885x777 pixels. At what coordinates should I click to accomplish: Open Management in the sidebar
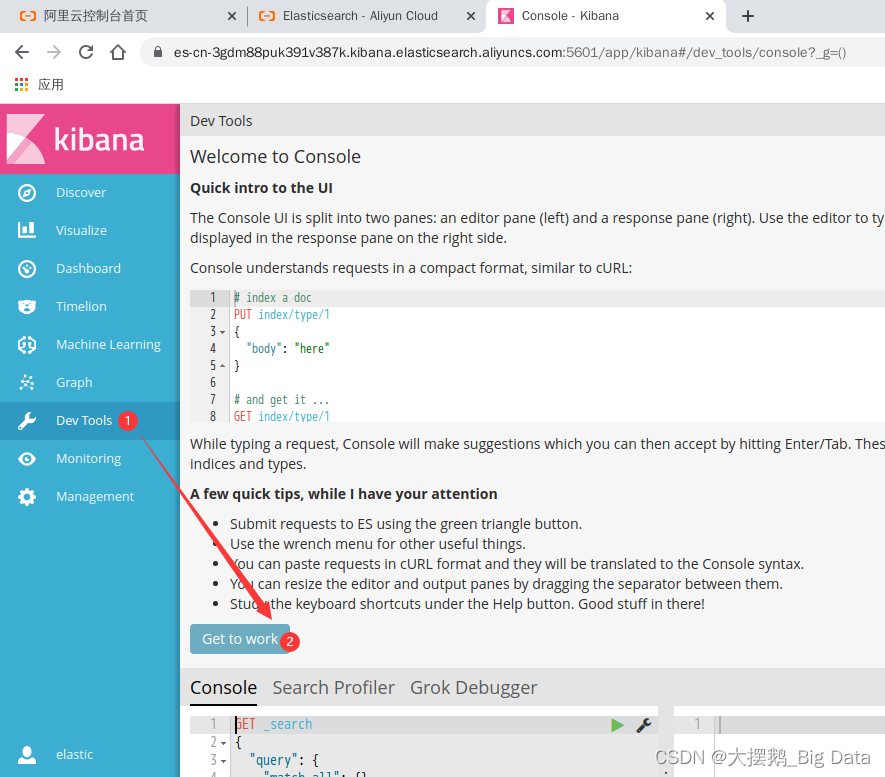pos(95,497)
